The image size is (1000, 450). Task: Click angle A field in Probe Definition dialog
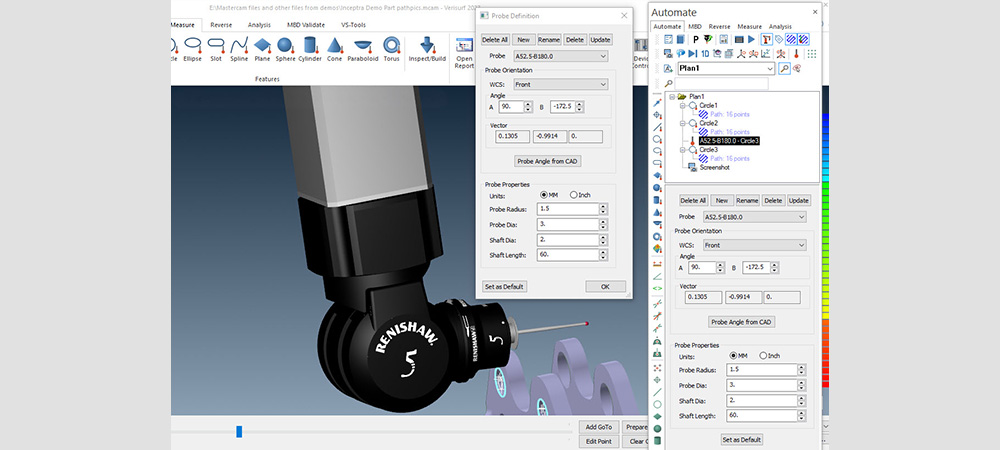click(x=511, y=107)
